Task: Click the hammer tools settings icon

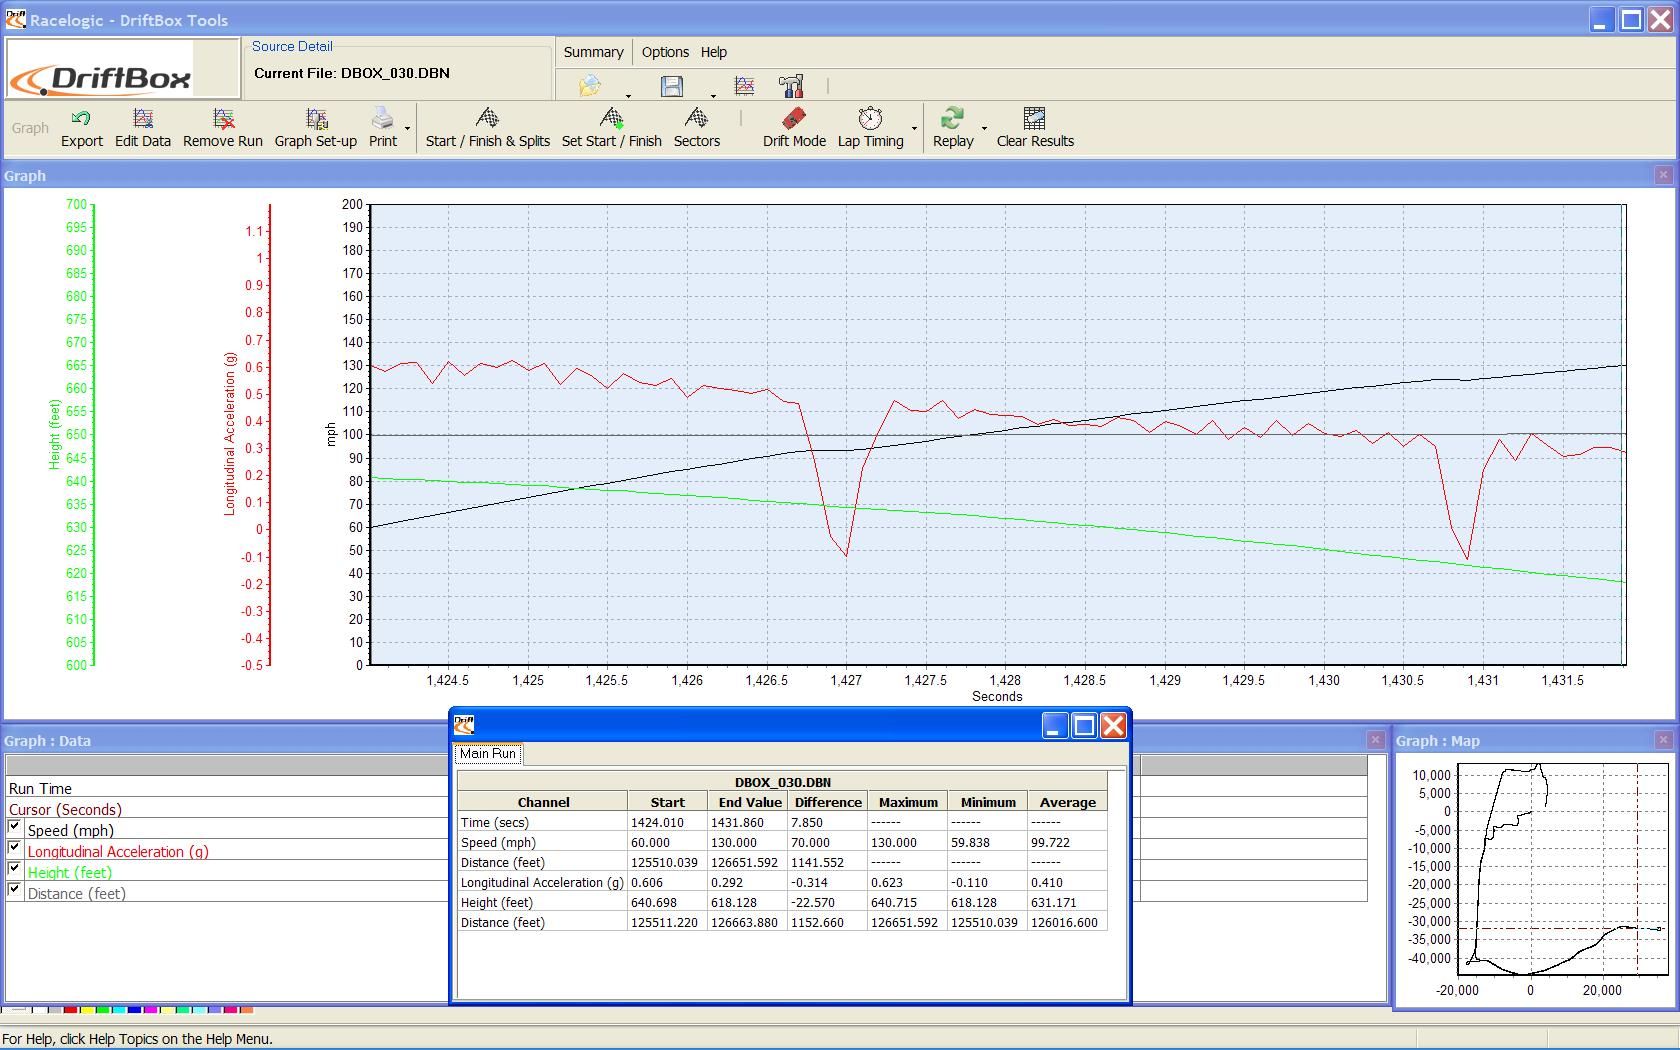Action: (791, 86)
